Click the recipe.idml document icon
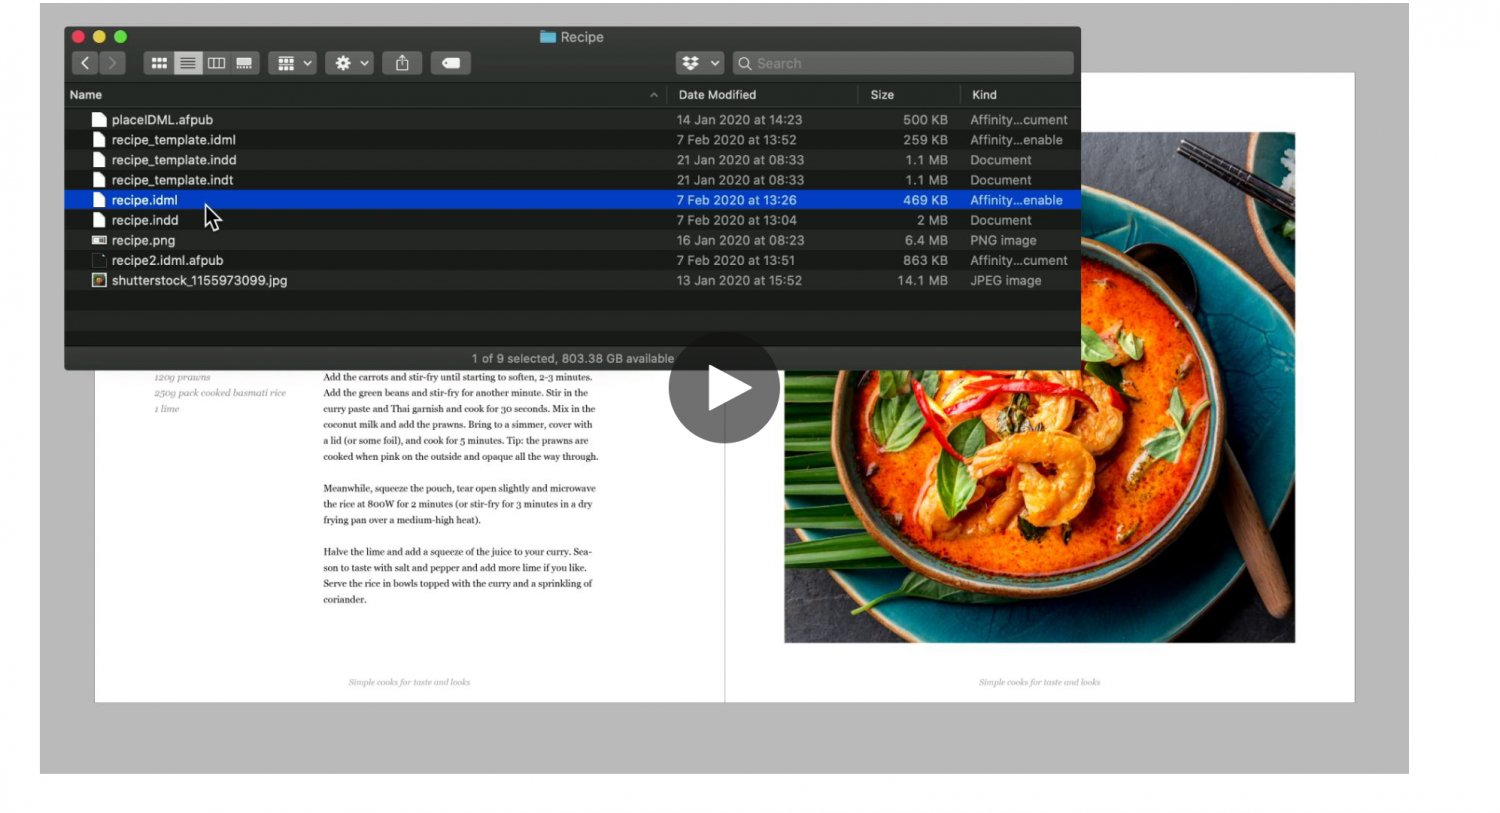 (99, 200)
